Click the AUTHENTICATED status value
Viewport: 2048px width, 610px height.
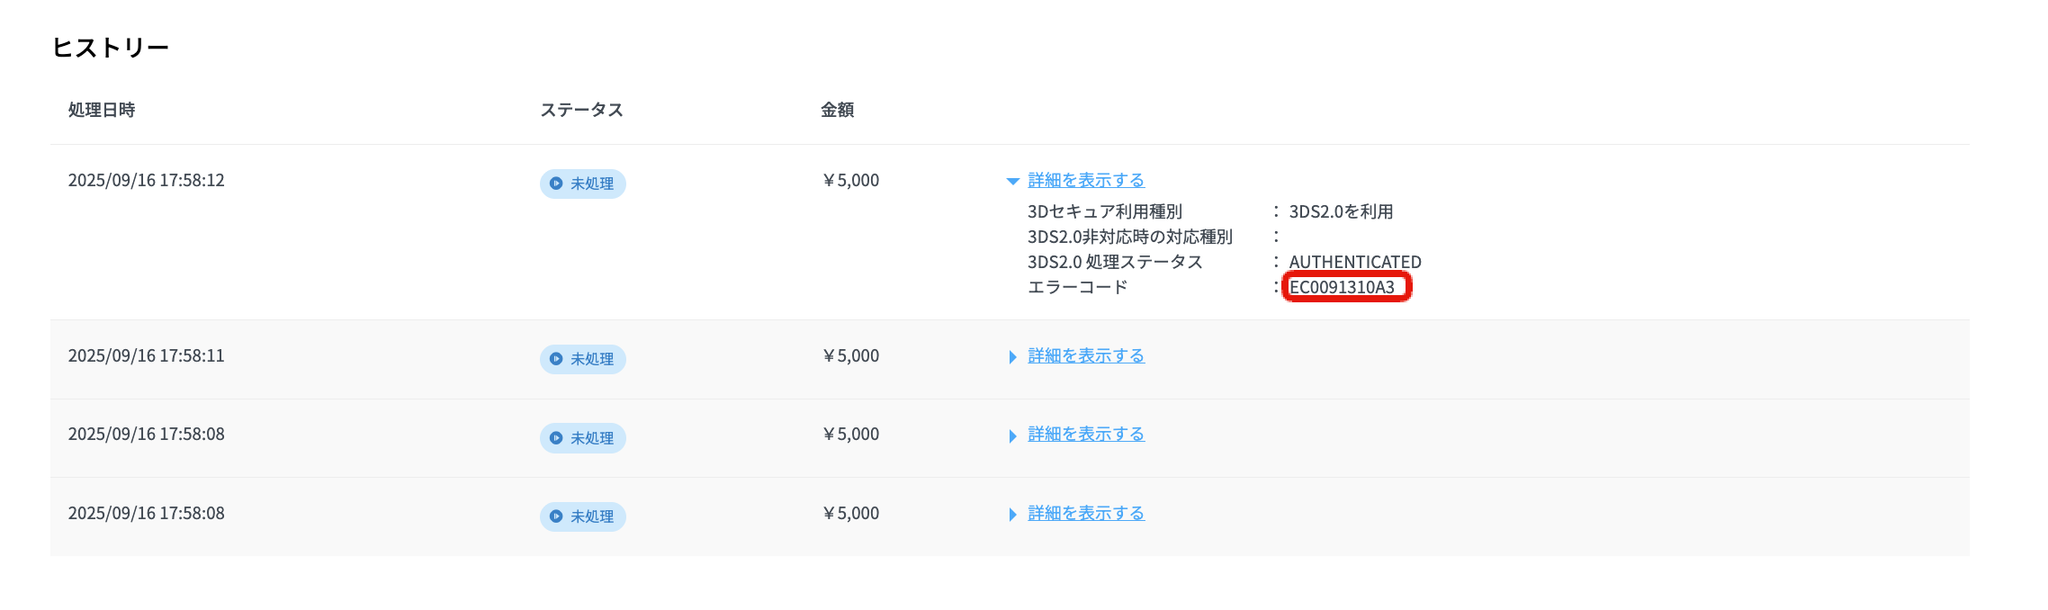coord(1355,262)
